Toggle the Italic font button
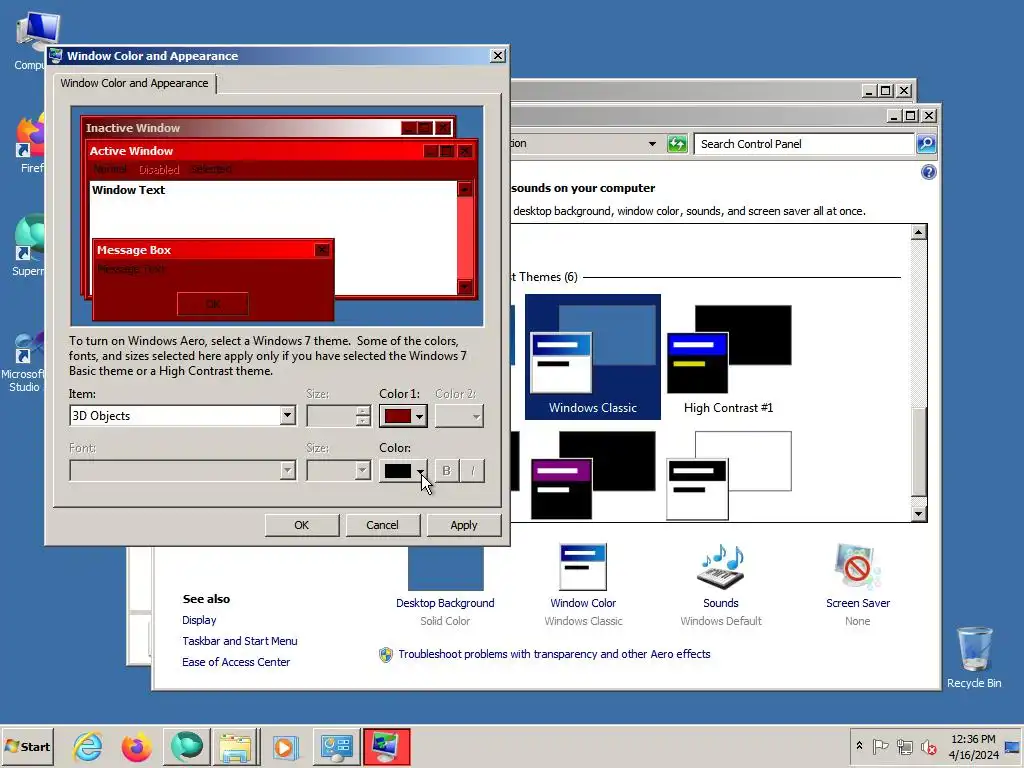Viewport: 1024px width, 768px height. (472, 470)
